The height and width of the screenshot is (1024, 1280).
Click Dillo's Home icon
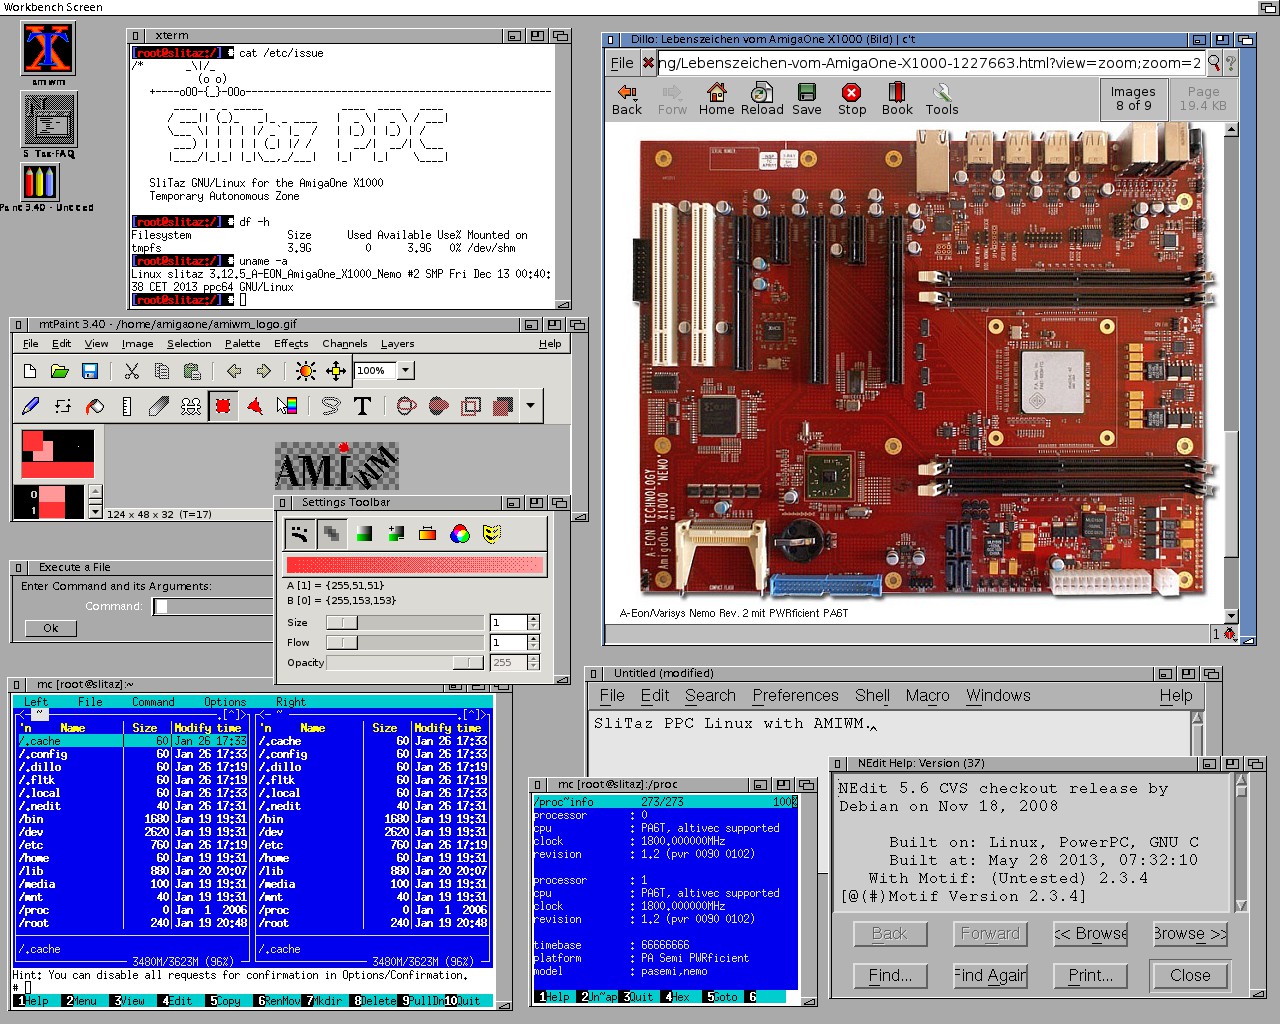point(716,99)
